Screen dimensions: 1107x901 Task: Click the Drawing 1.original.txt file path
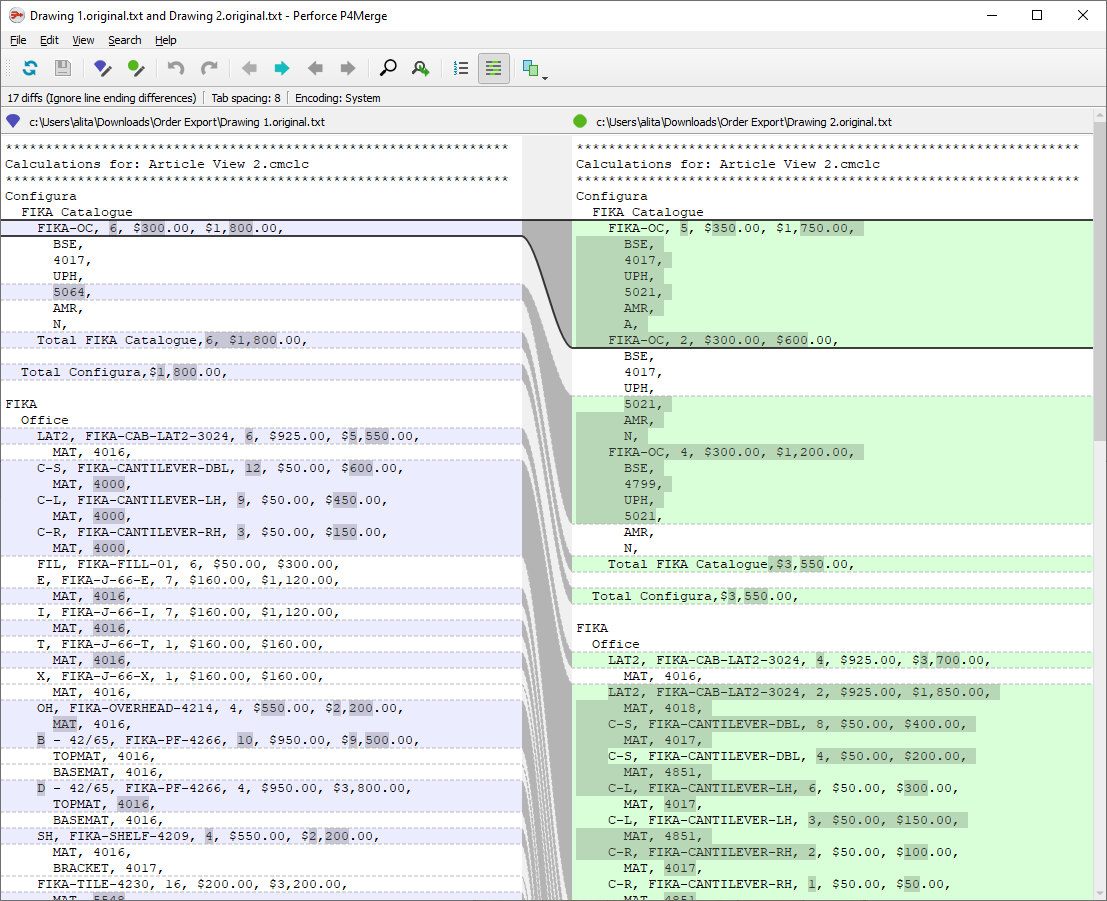177,122
